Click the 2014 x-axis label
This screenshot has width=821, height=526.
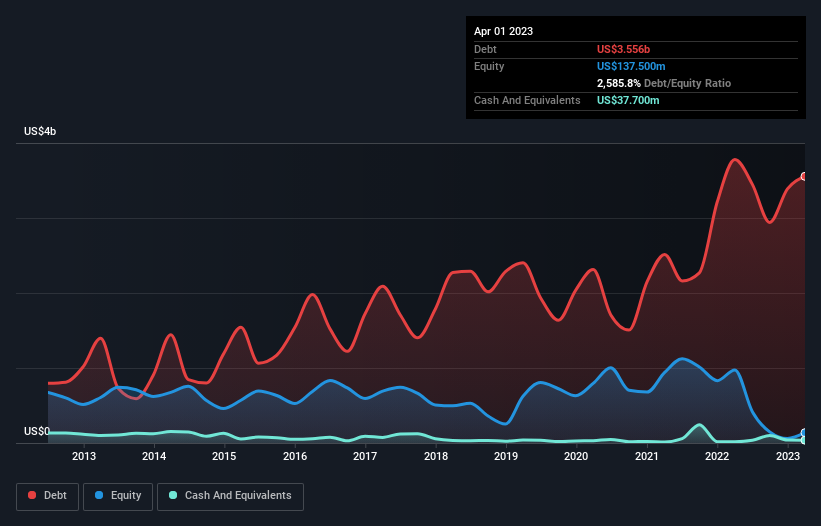154,456
